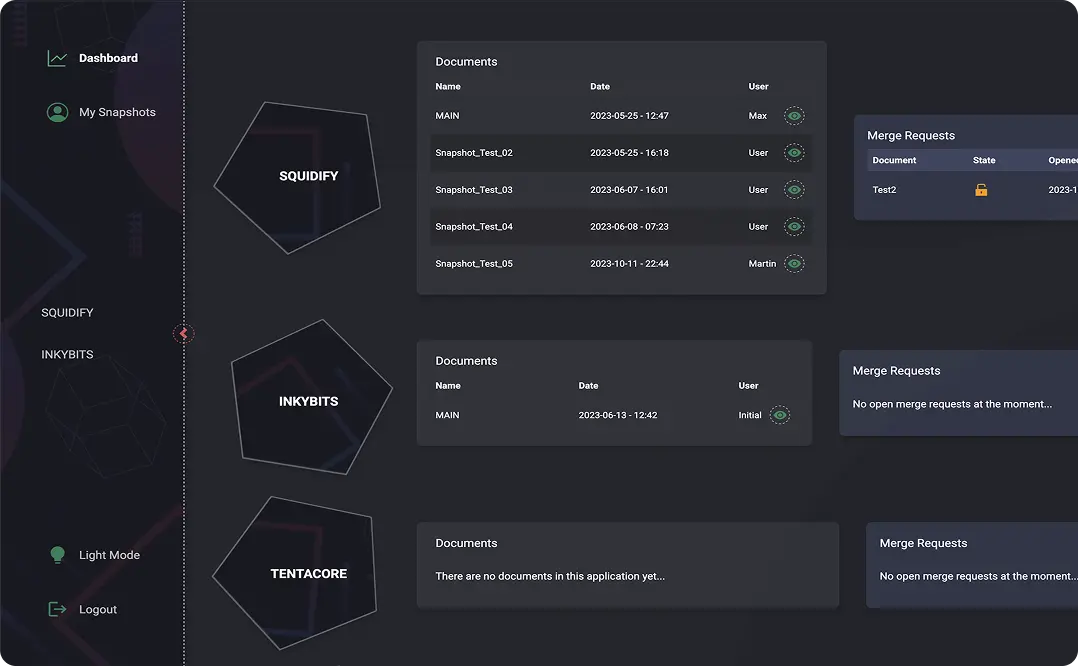The image size is (1078, 666).
Task: Click the Dashboard chart icon
Action: (x=57, y=59)
